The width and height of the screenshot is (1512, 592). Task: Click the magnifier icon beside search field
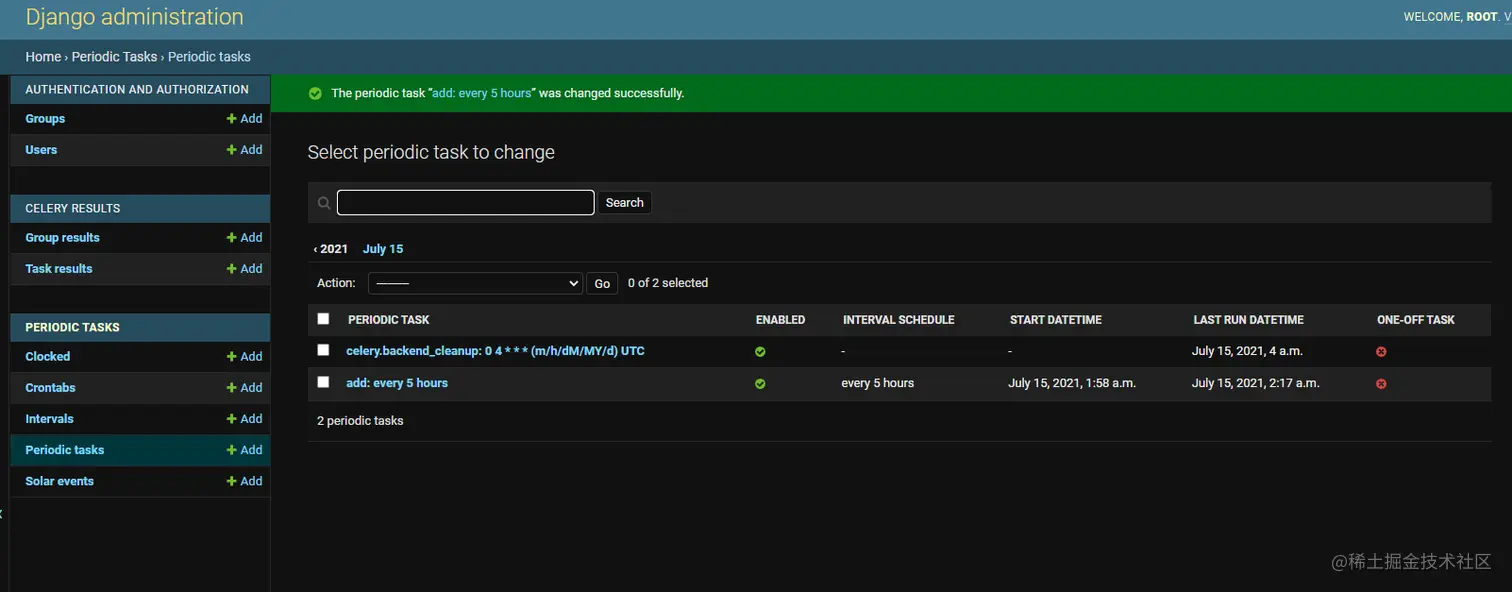[x=324, y=203]
